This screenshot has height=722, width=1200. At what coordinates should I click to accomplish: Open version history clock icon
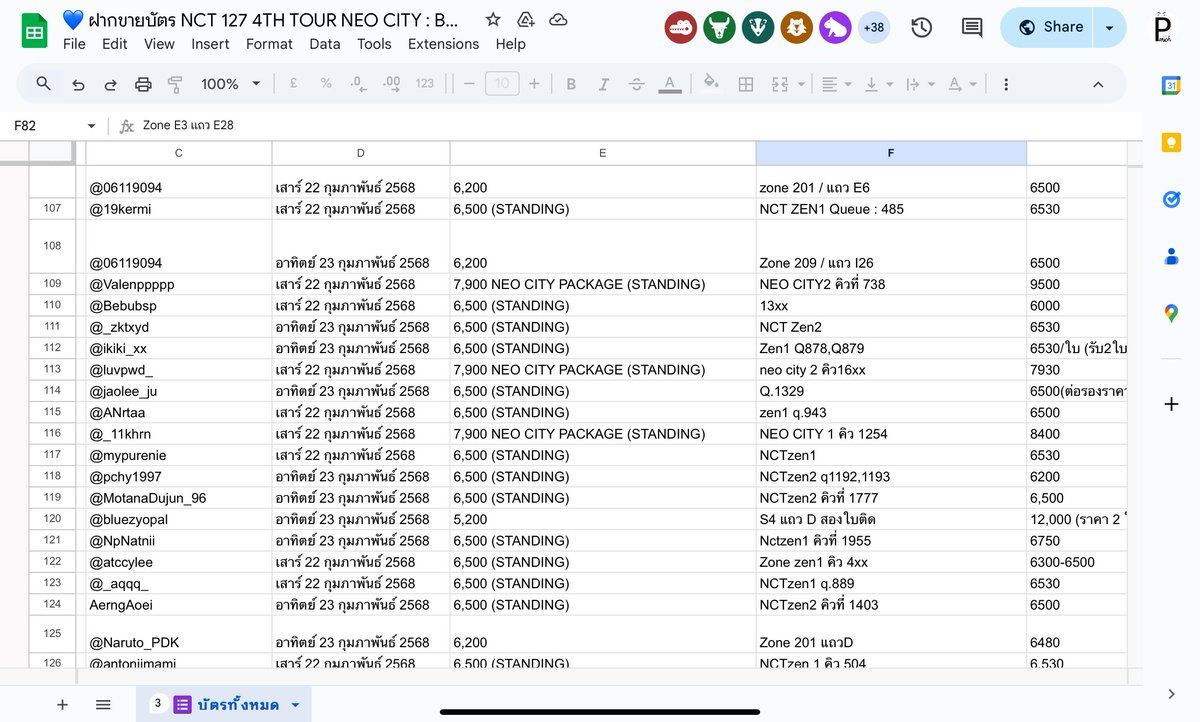921,28
